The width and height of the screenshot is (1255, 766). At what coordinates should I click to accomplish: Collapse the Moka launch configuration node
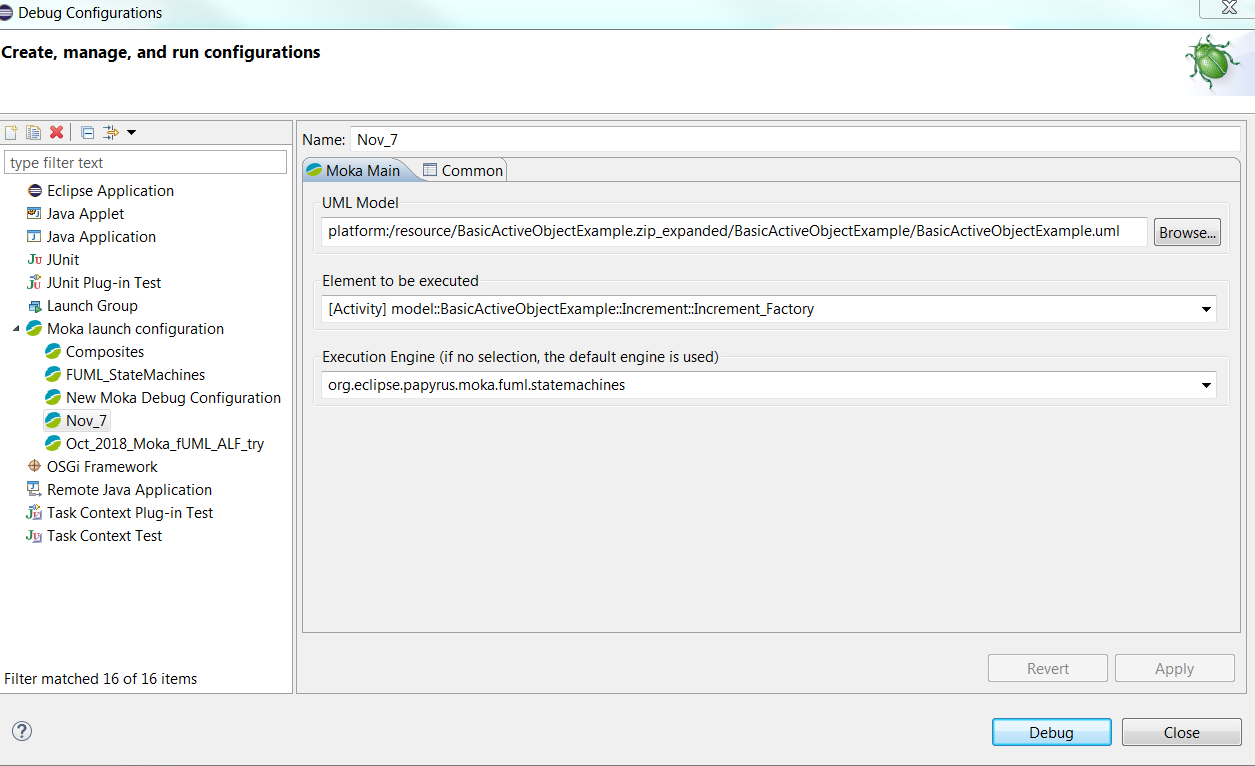15,328
